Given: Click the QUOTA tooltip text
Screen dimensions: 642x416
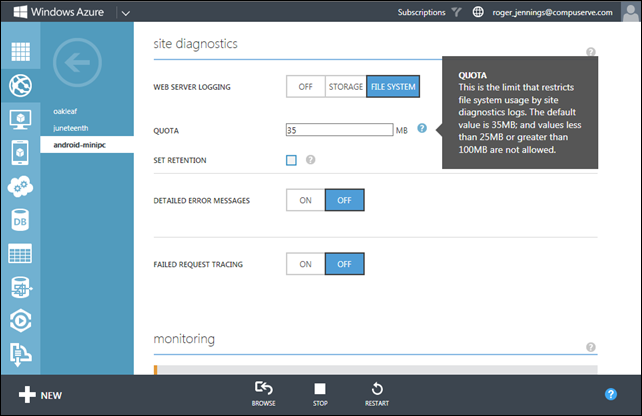Looking at the screenshot, I should click(520, 113).
